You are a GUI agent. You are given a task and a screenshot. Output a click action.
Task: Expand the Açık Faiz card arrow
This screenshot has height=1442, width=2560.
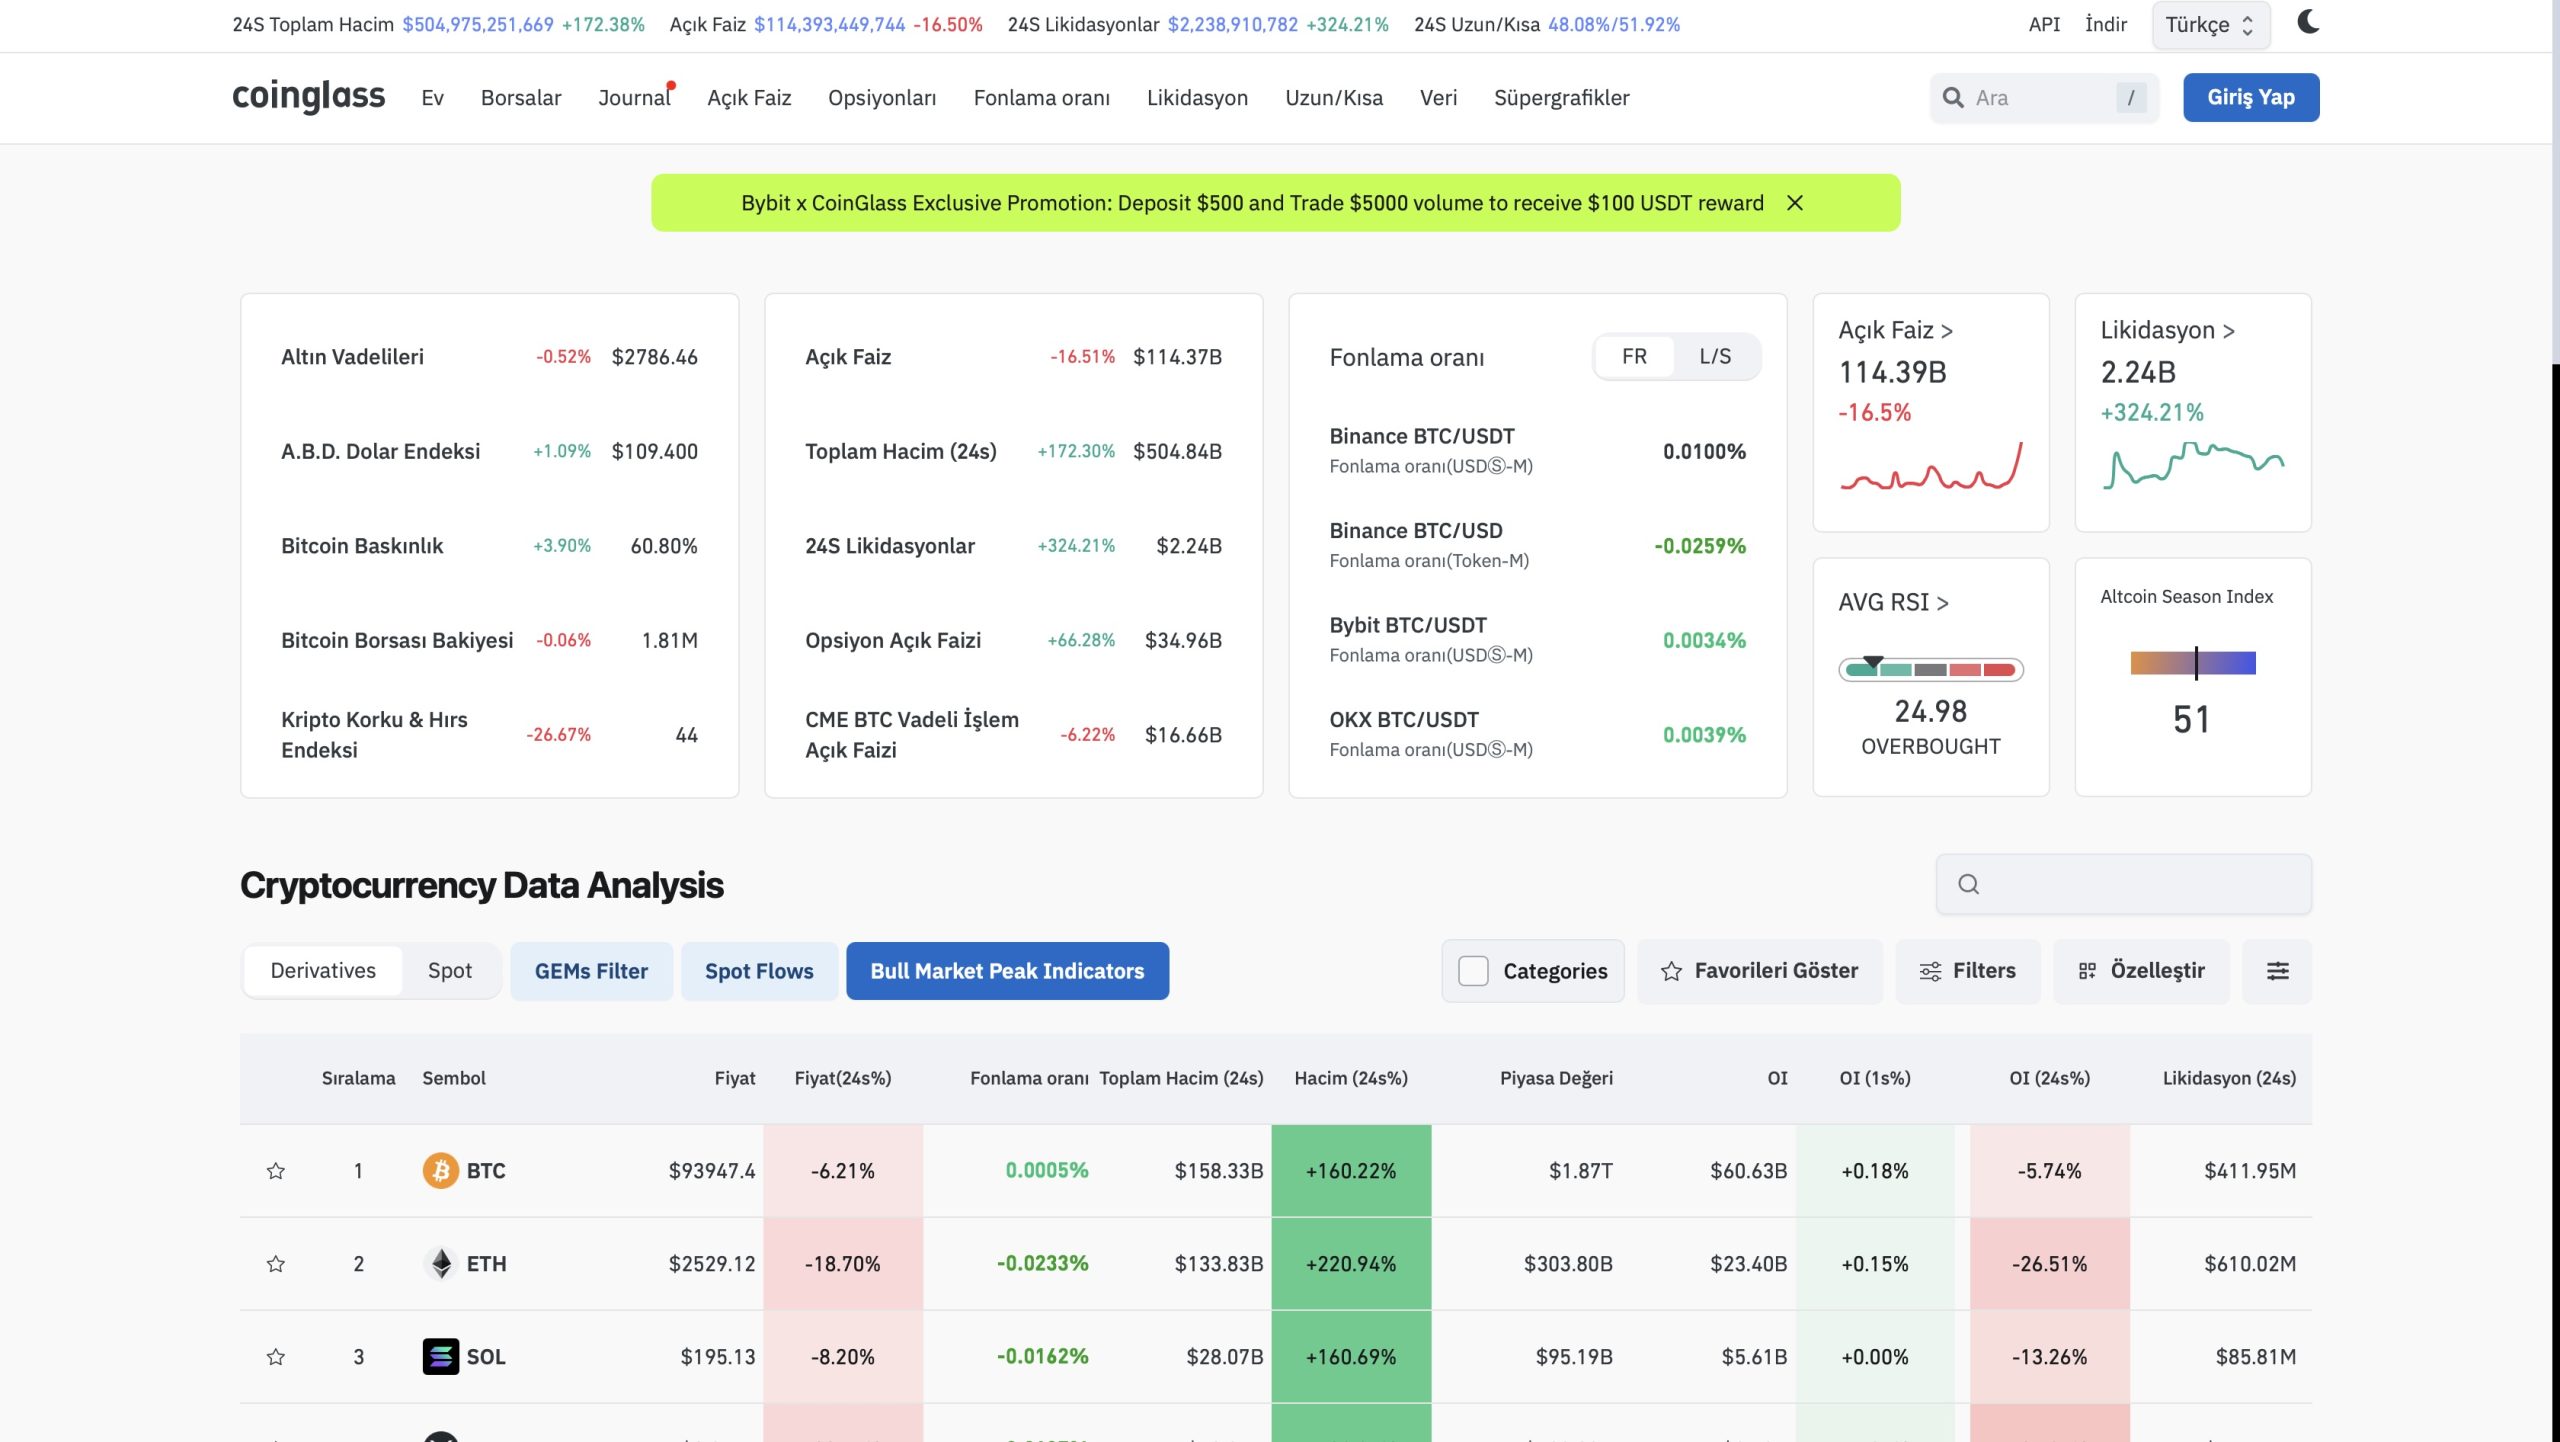pos(1946,331)
